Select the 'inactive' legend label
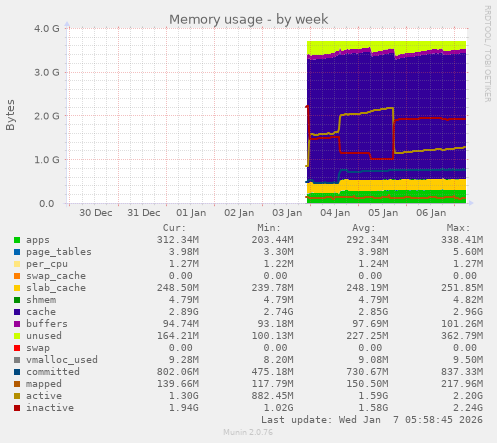The width and height of the screenshot is (497, 443). (x=50, y=408)
